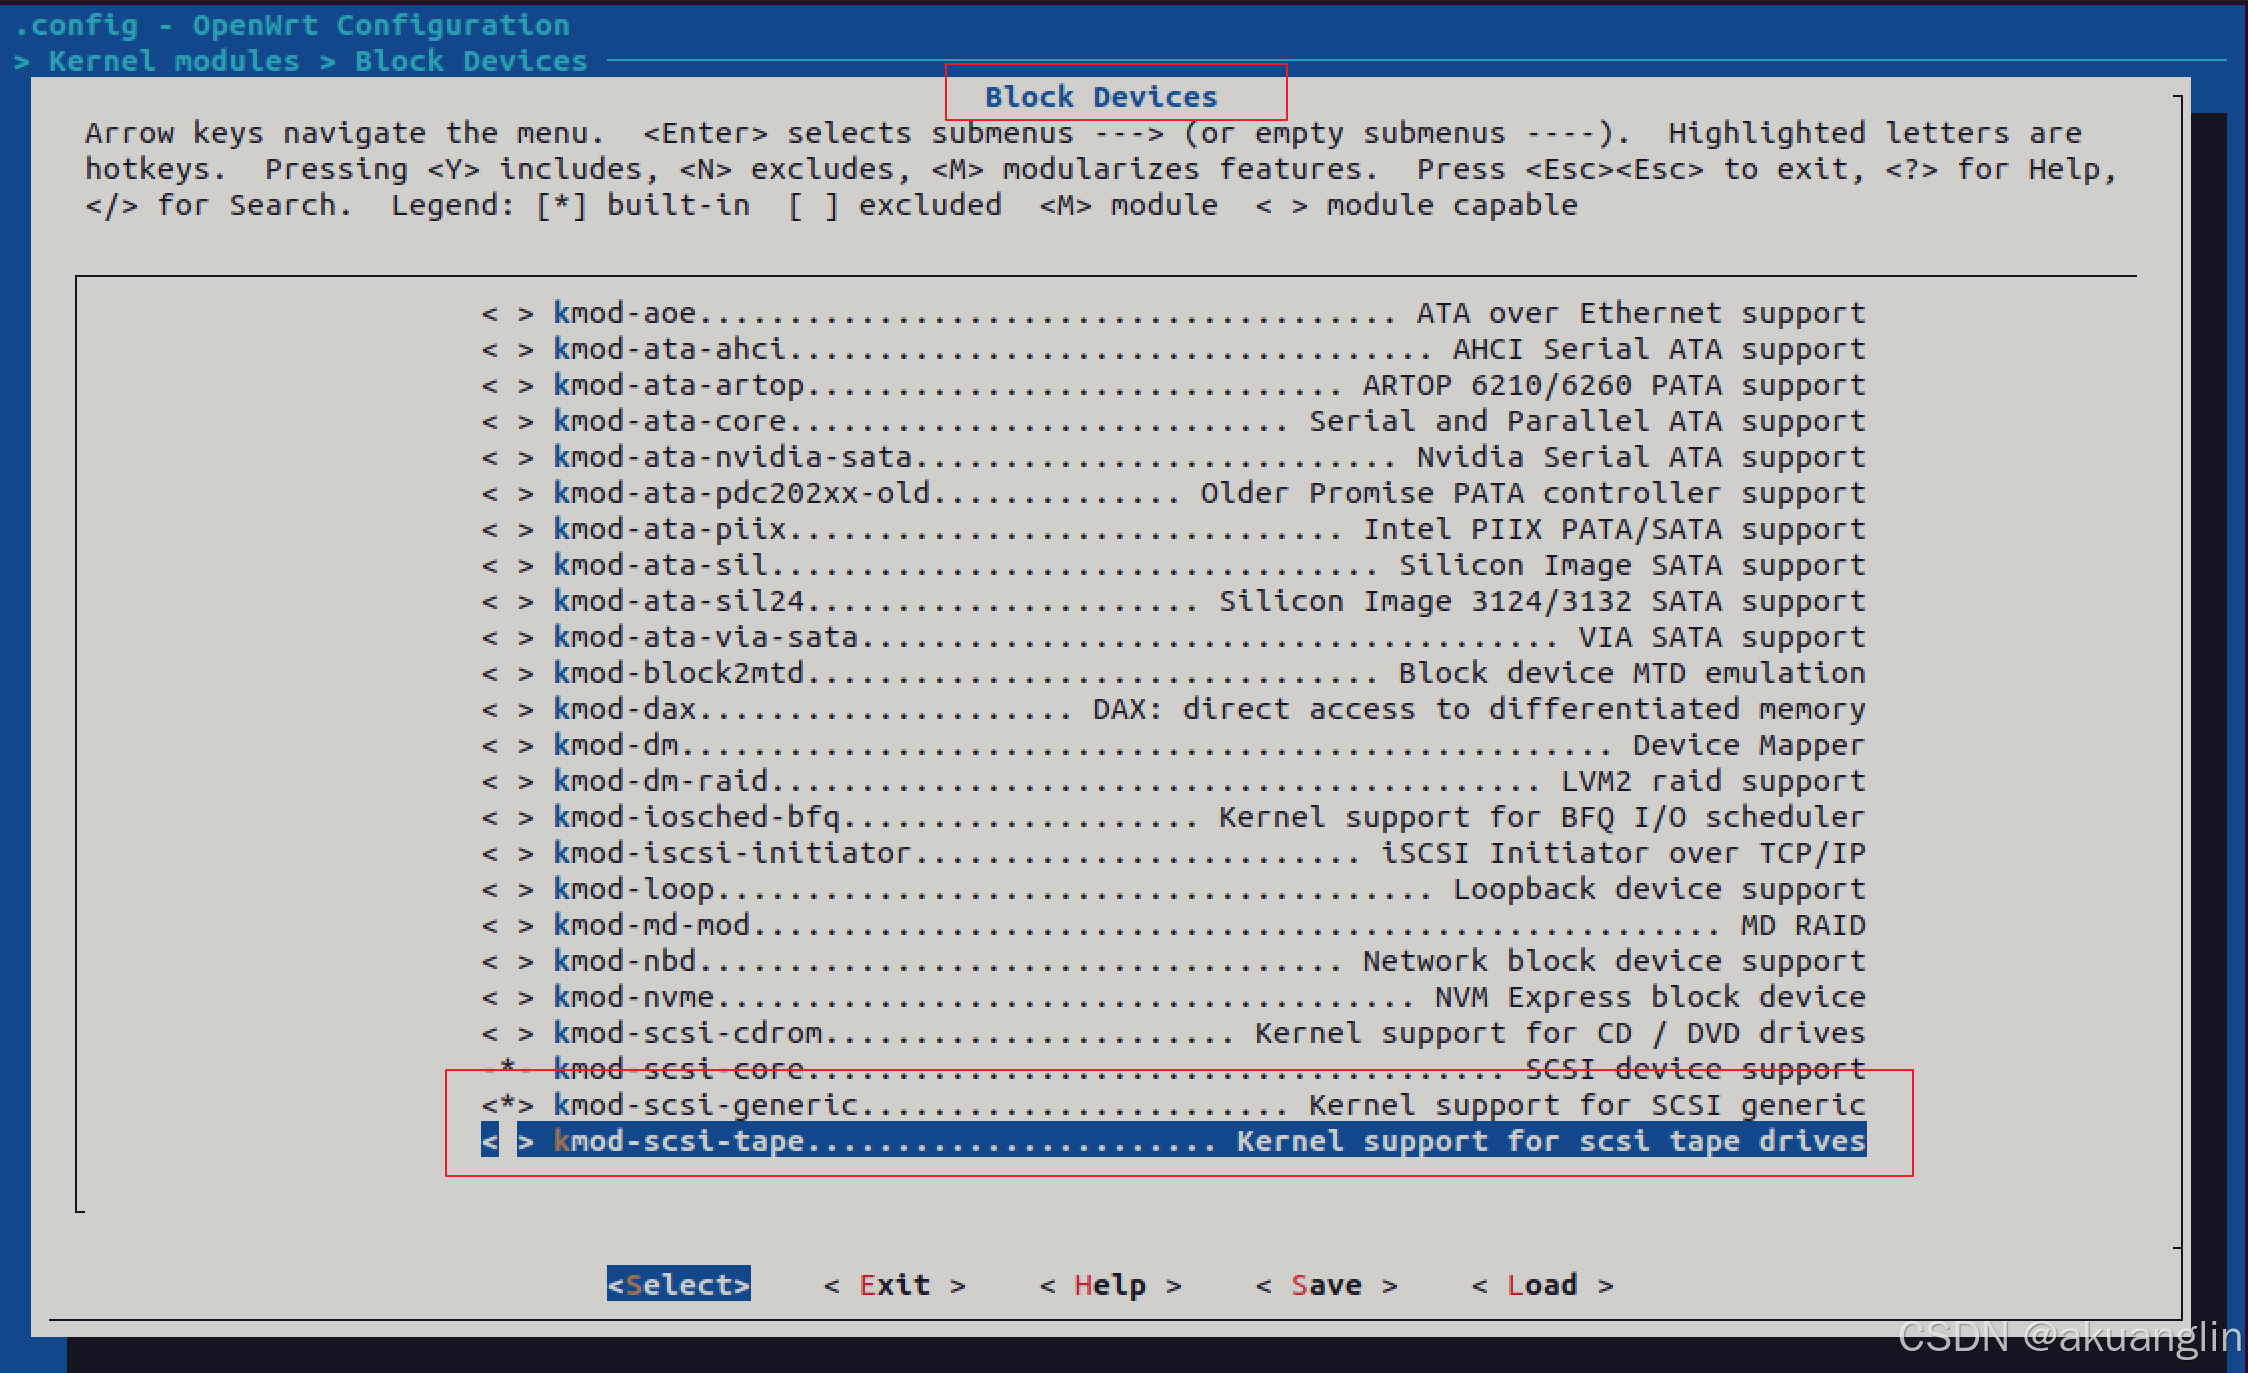
Task: Click Block Devices in the breadcrumb path
Action: (x=470, y=62)
